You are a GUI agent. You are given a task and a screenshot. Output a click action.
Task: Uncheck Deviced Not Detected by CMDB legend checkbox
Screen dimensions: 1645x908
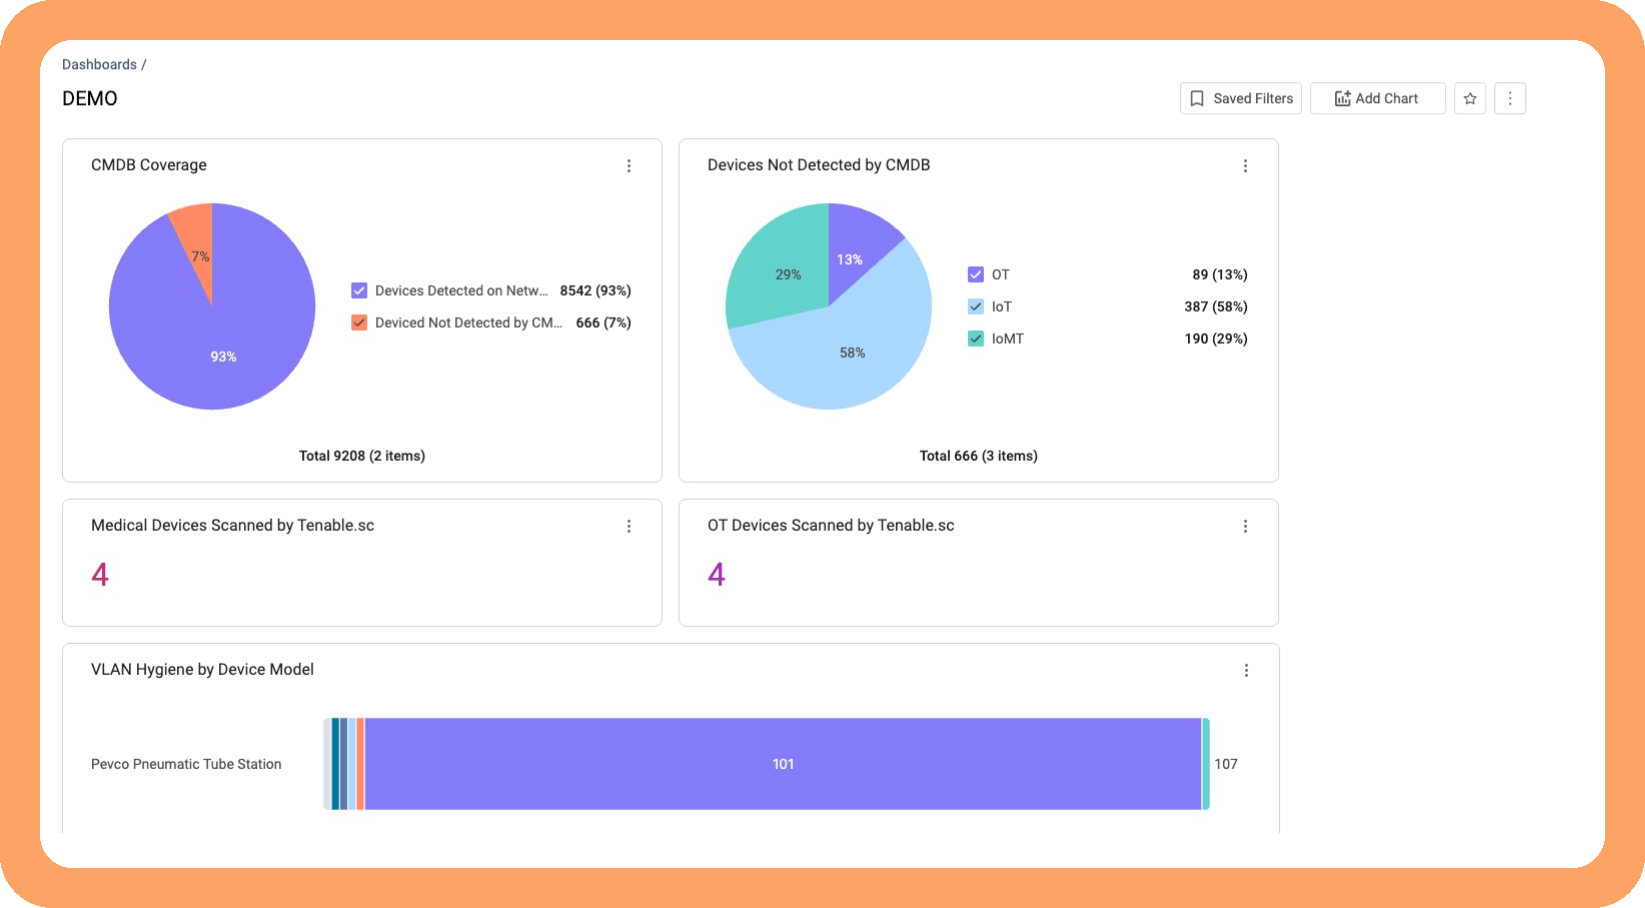pos(359,323)
